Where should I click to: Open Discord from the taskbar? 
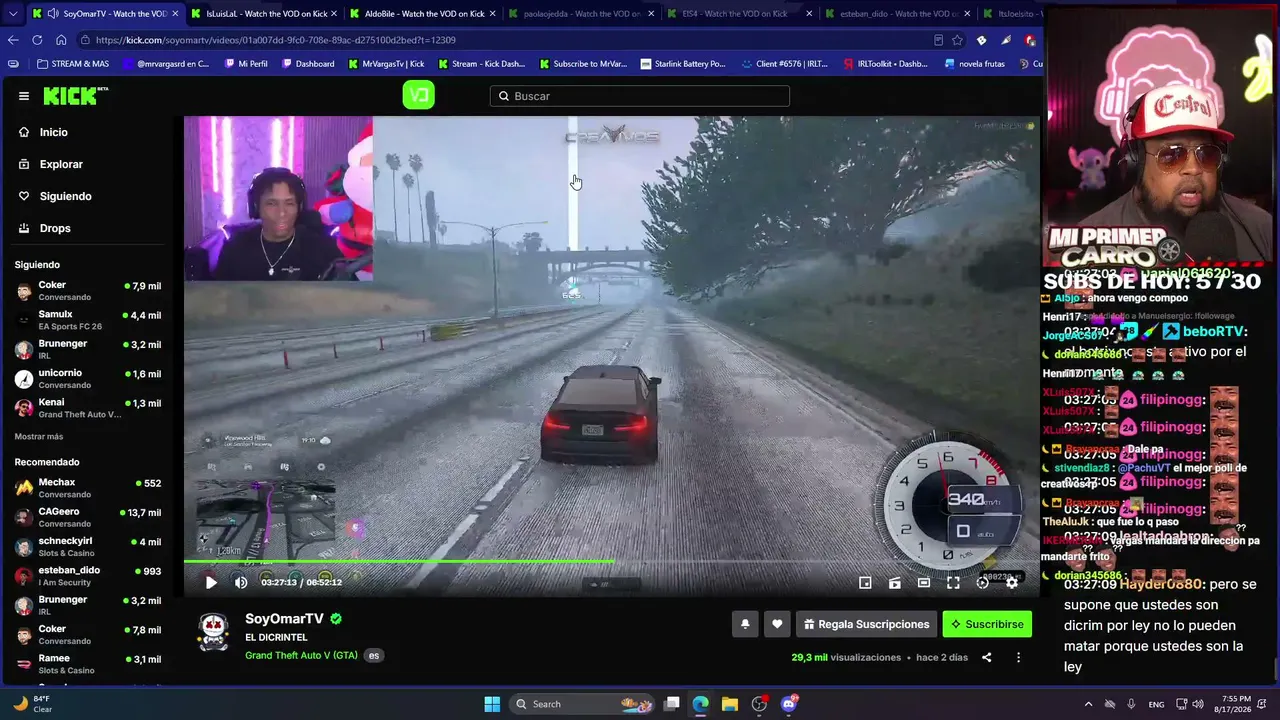pyautogui.click(x=788, y=704)
